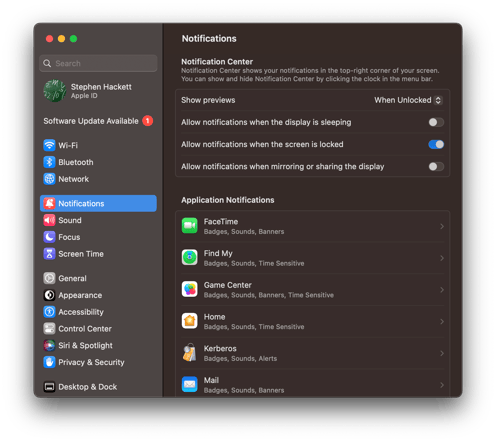Open General settings label
Image resolution: width=496 pixels, height=442 pixels.
72,278
